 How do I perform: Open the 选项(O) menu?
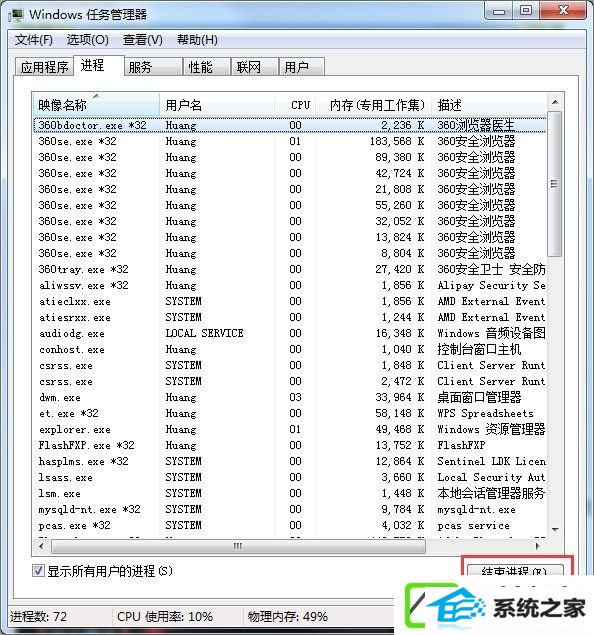[87, 40]
